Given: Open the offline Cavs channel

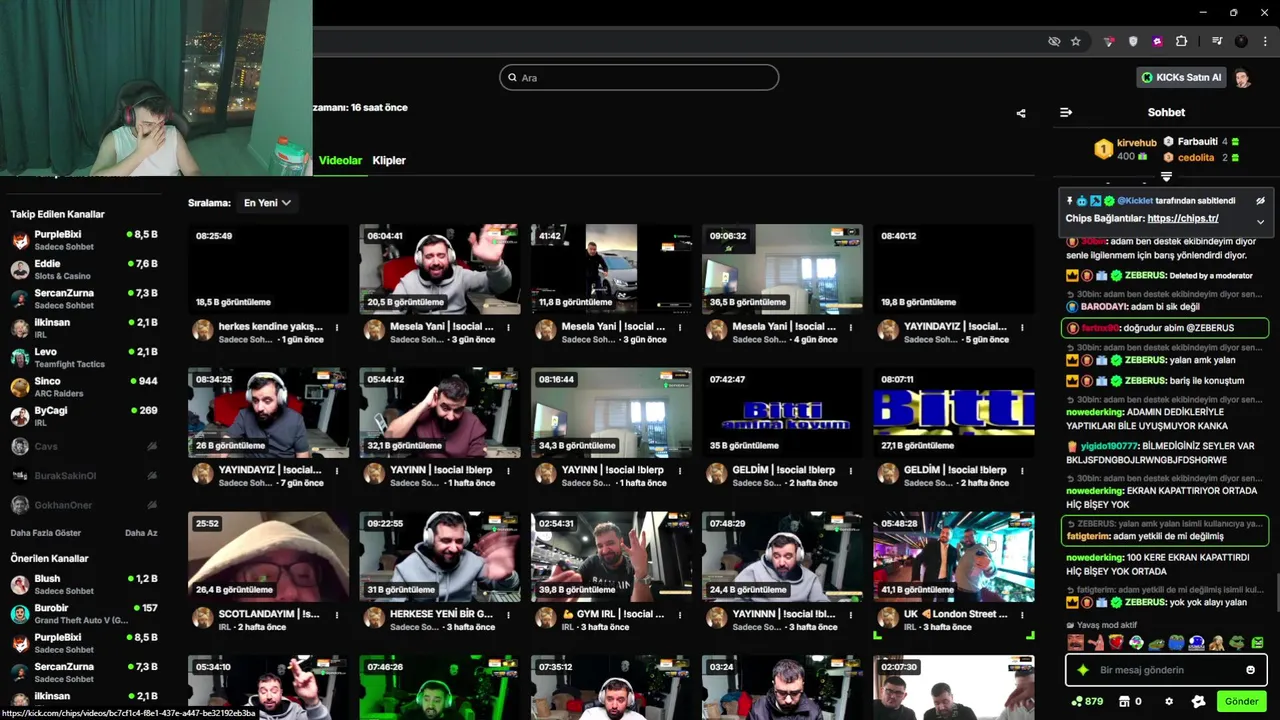Looking at the screenshot, I should coord(84,446).
